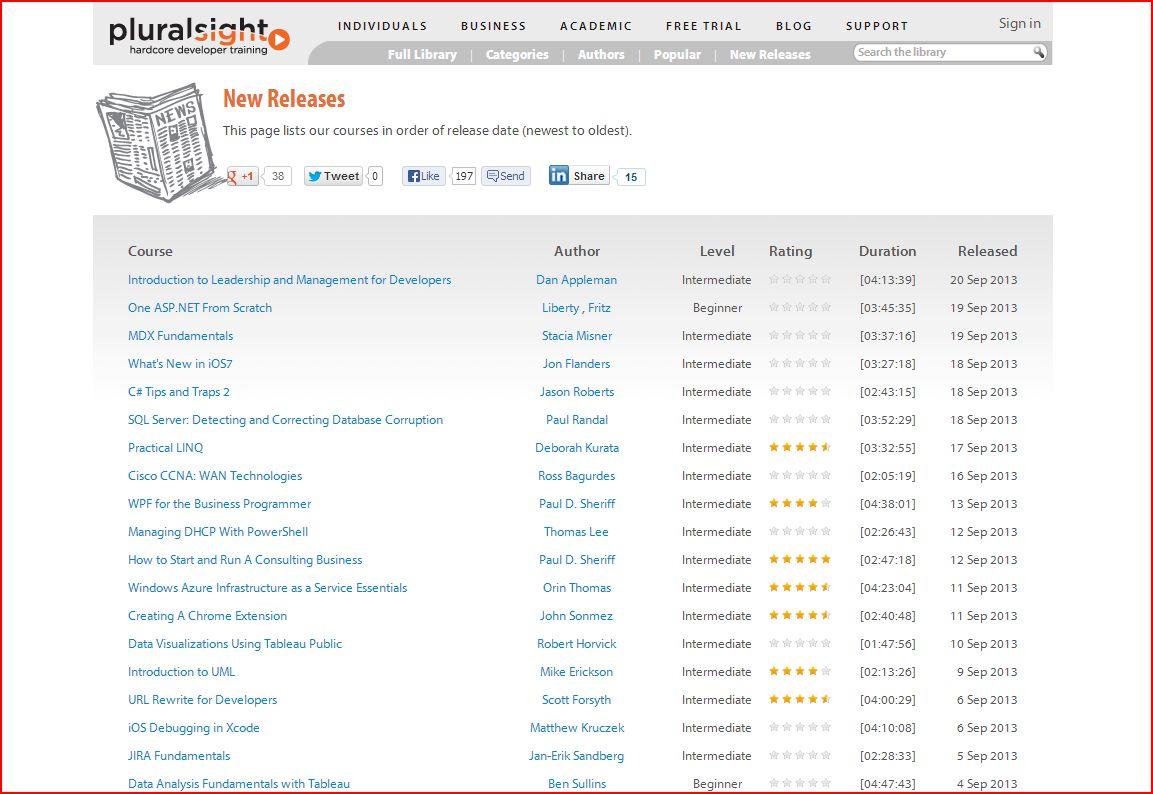The image size is (1153, 794).
Task: Open Introduction to UML course
Action: 182,671
